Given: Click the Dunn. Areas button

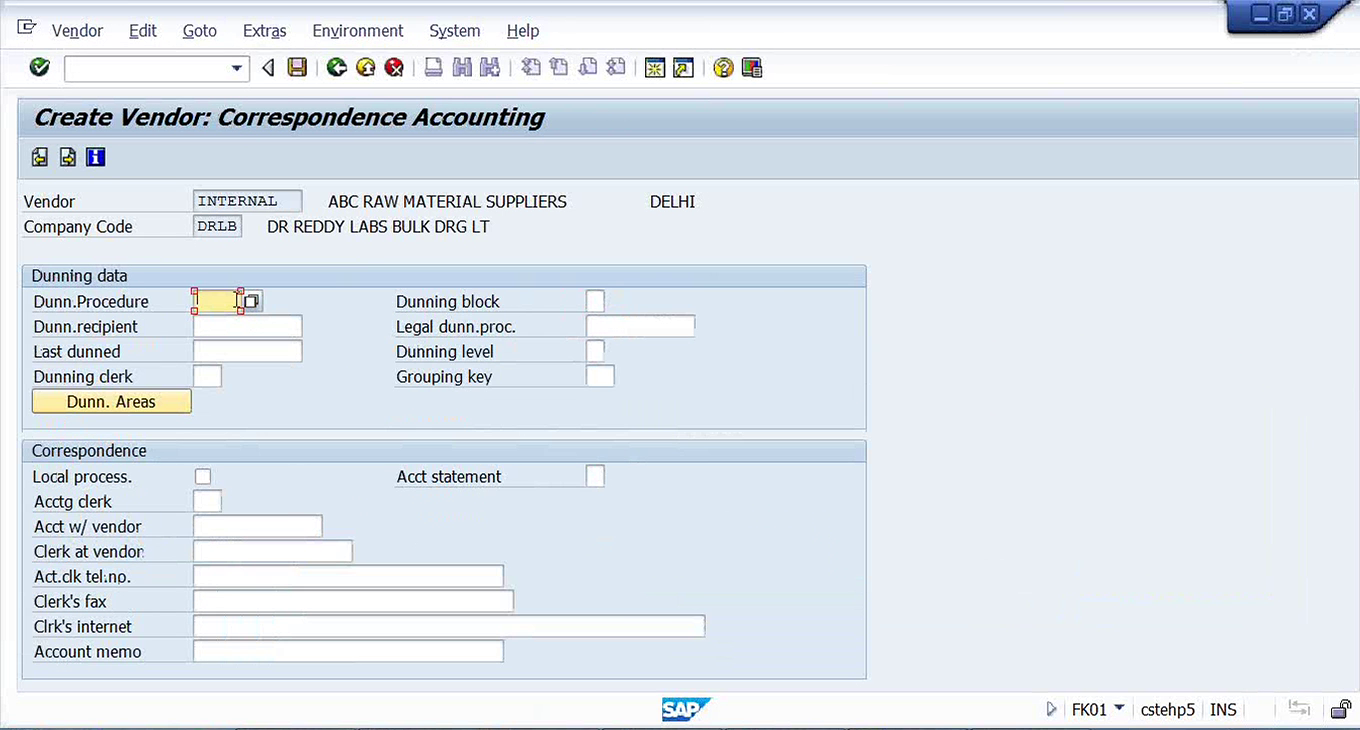Looking at the screenshot, I should coord(111,401).
